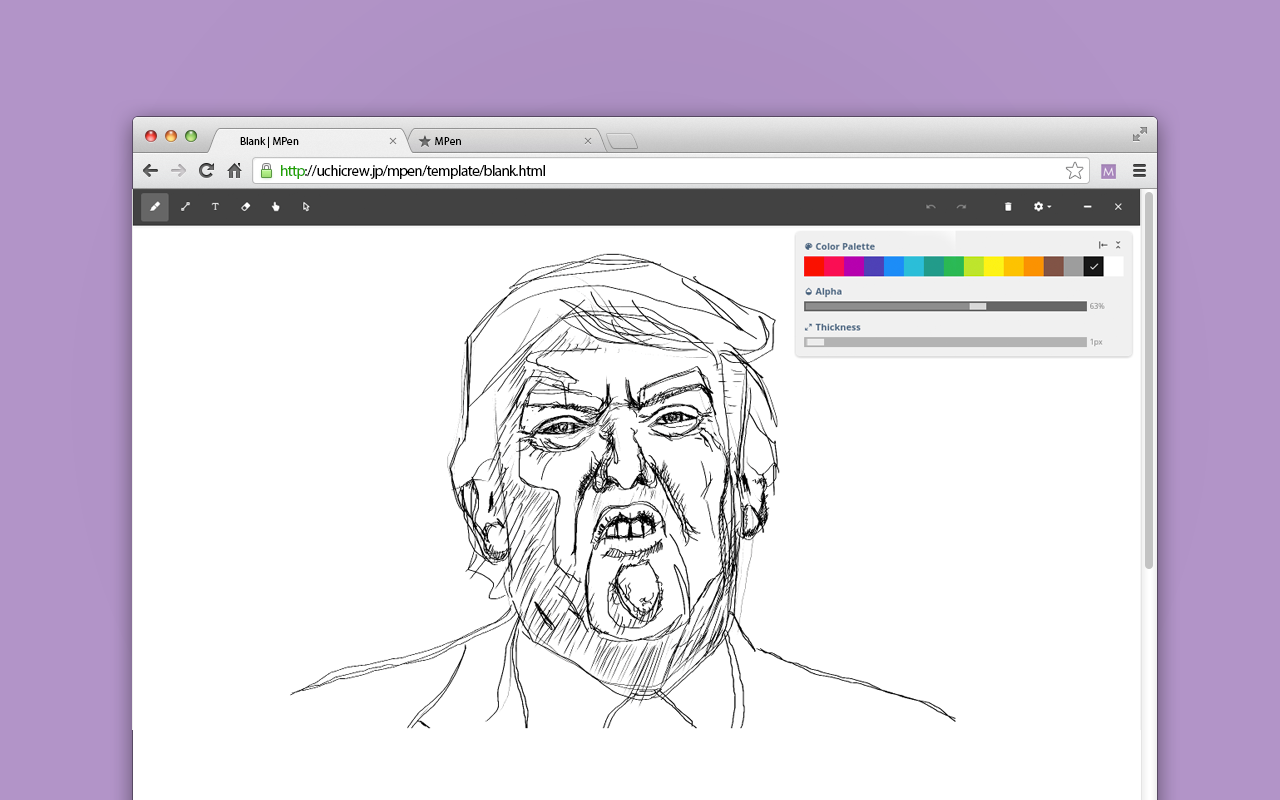Select the purple color swatch
This screenshot has width=1280, height=800.
(x=854, y=266)
